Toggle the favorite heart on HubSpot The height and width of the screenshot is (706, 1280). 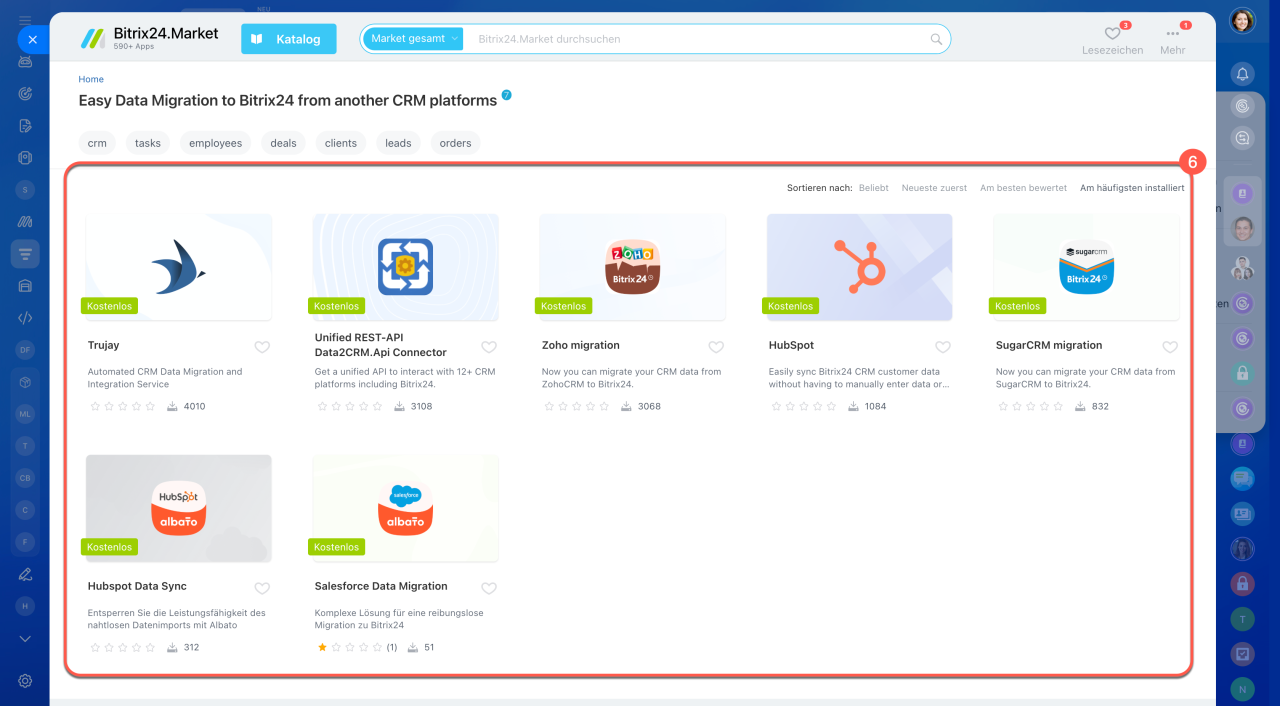(943, 347)
